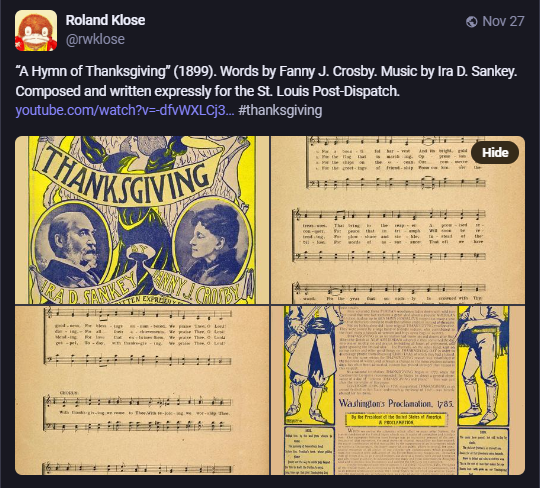Open the Thanksgiving cover illustration thumbnail
The height and width of the screenshot is (488, 540).
142,220
